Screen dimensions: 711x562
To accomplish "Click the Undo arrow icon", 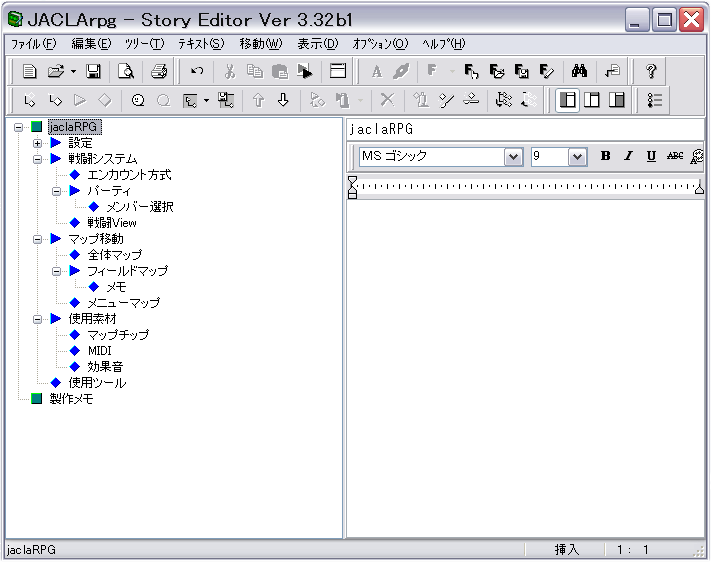I will click(197, 71).
